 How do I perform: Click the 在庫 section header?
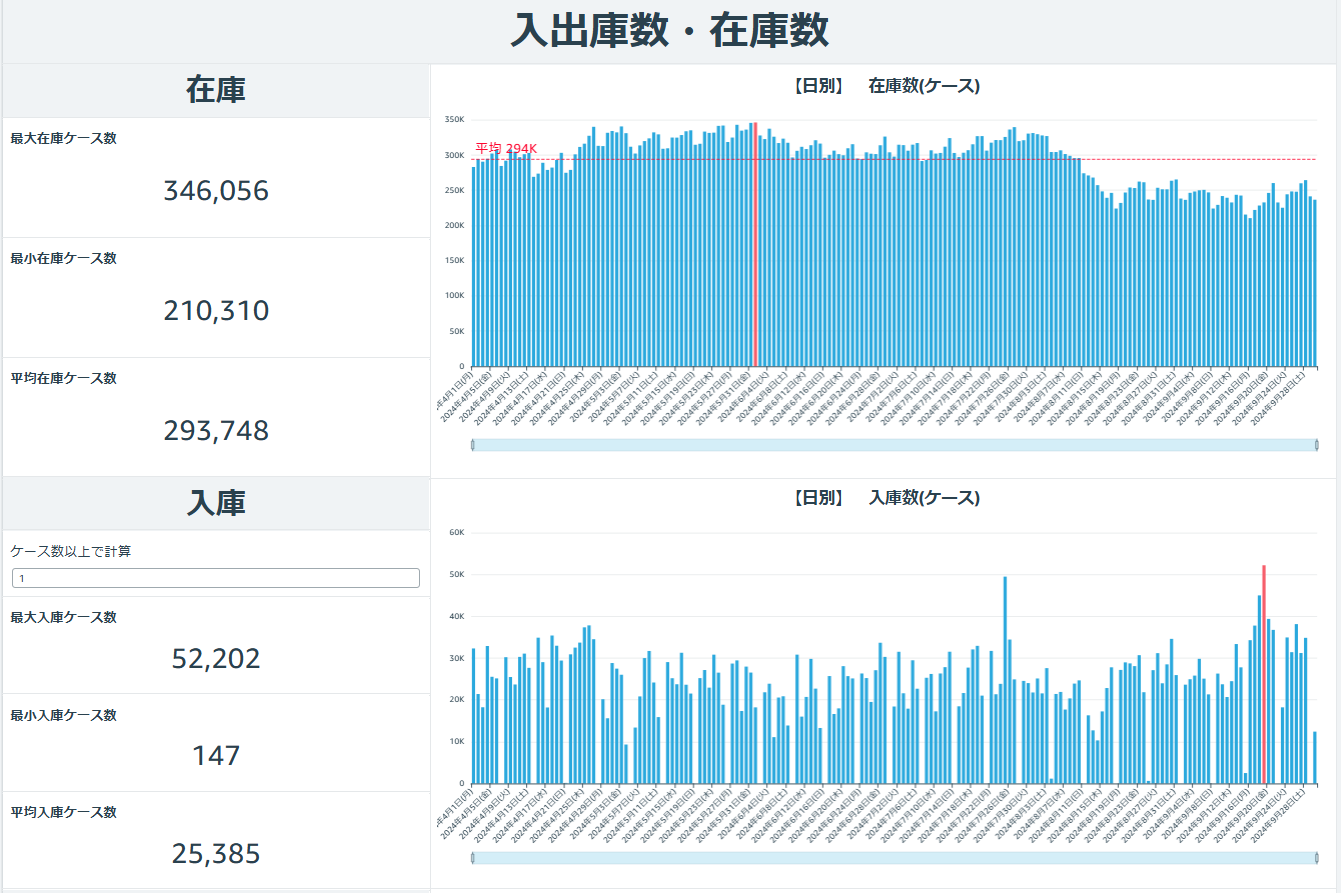pos(216,91)
